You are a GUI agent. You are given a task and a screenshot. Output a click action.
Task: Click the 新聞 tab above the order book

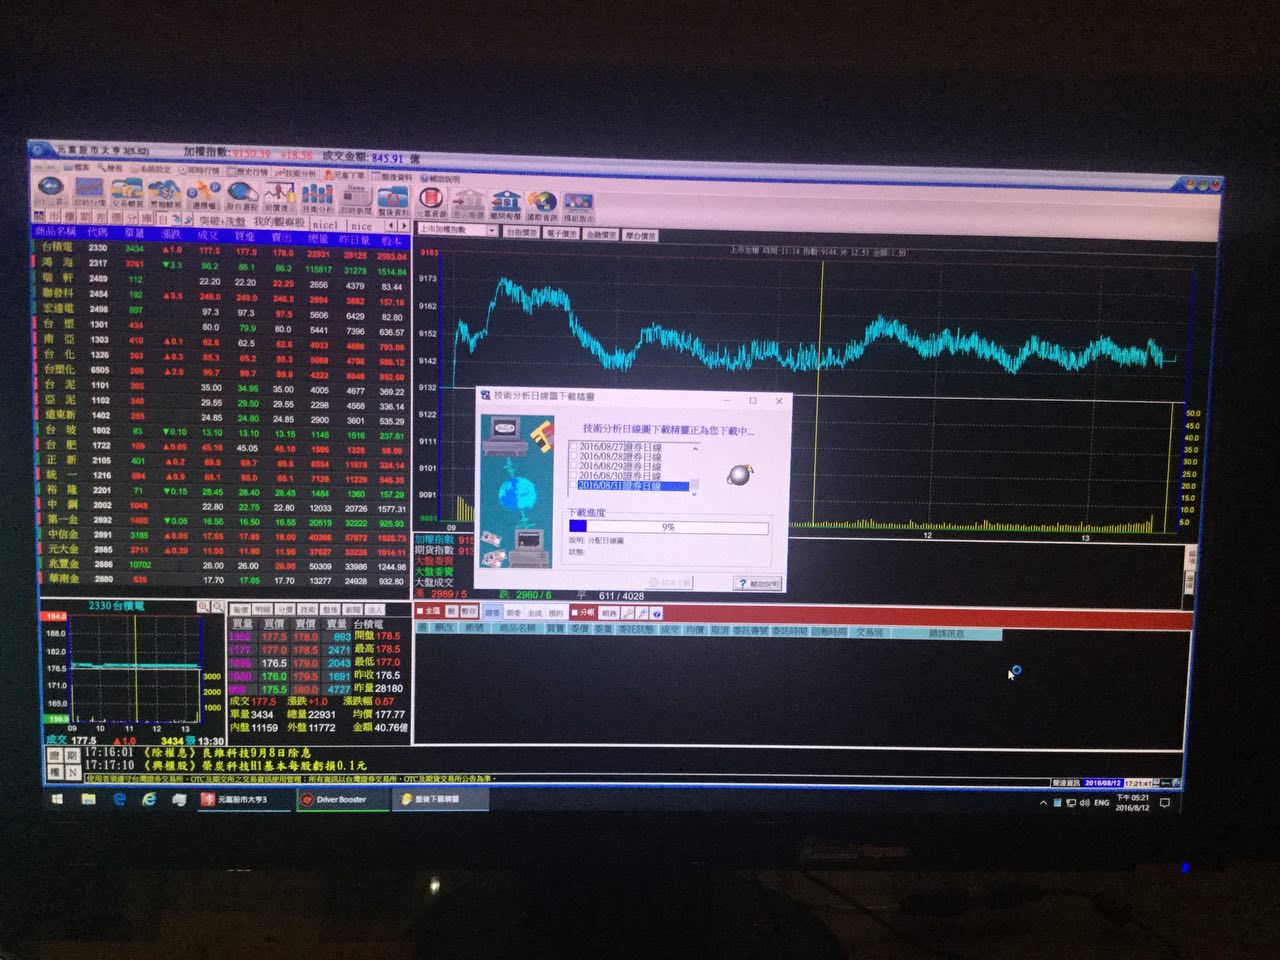(x=353, y=609)
